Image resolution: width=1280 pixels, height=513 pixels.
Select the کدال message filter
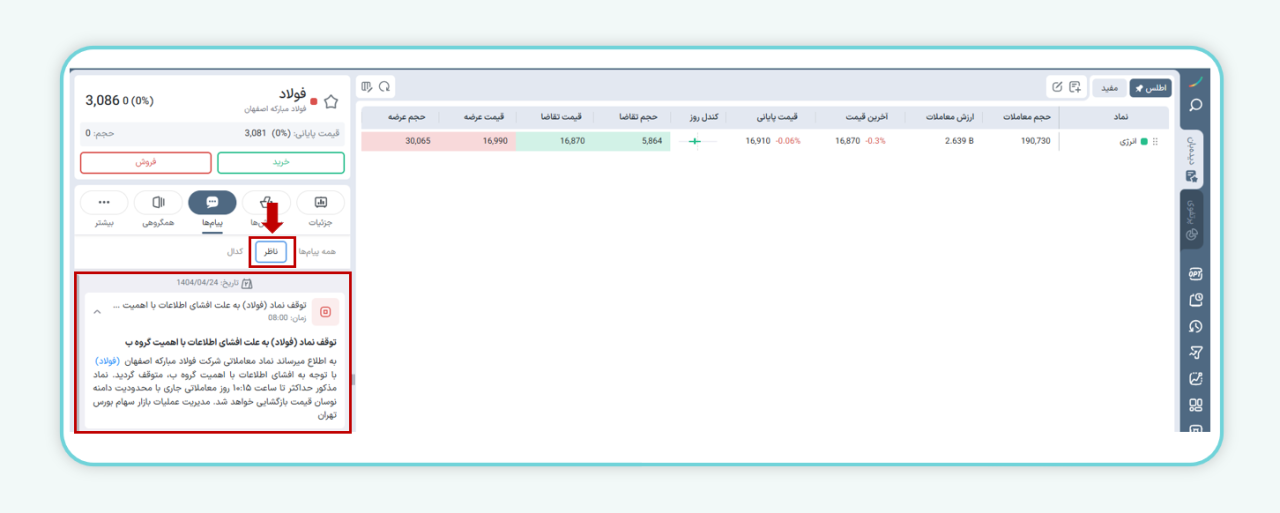coord(235,253)
